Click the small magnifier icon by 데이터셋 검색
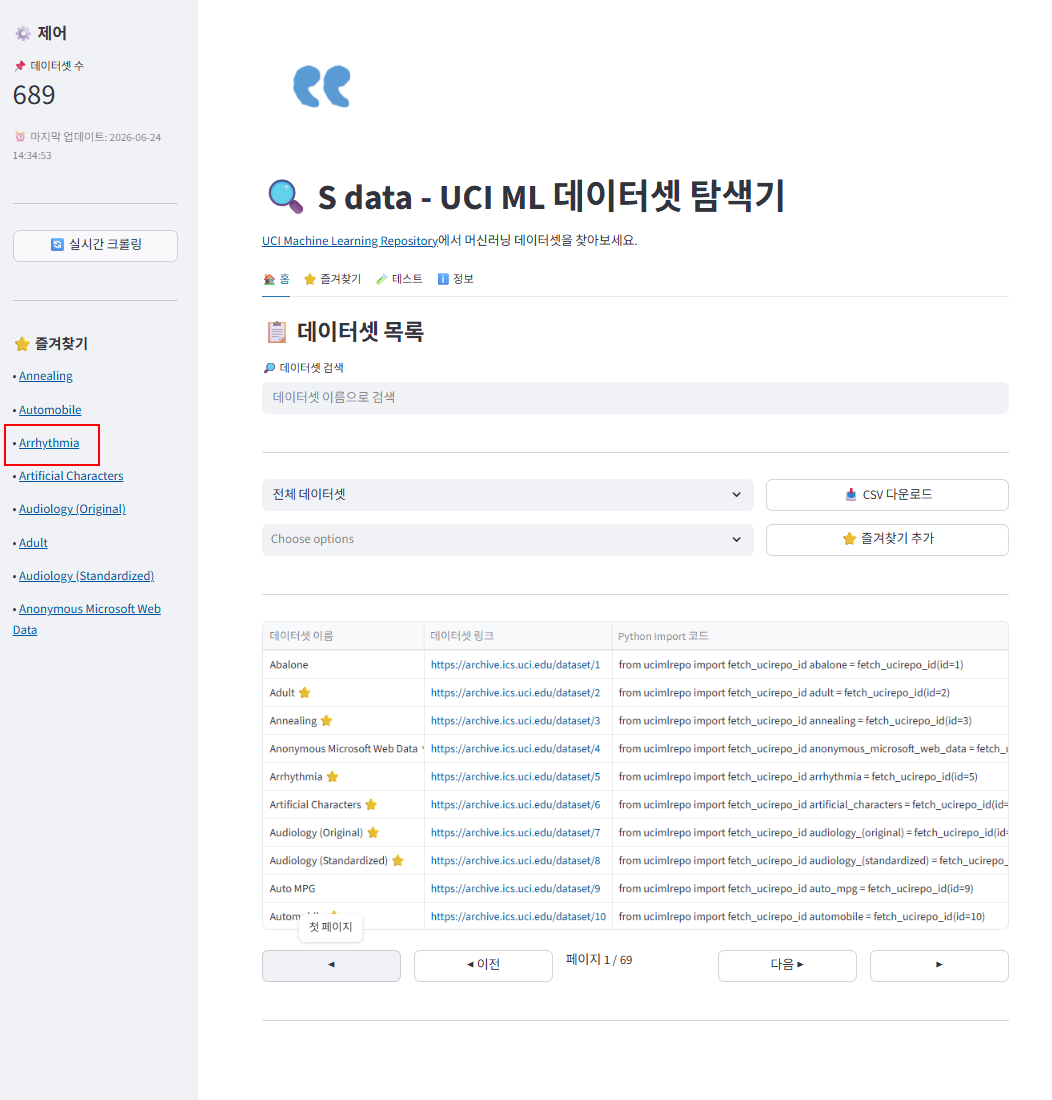1052x1100 pixels. point(269,368)
